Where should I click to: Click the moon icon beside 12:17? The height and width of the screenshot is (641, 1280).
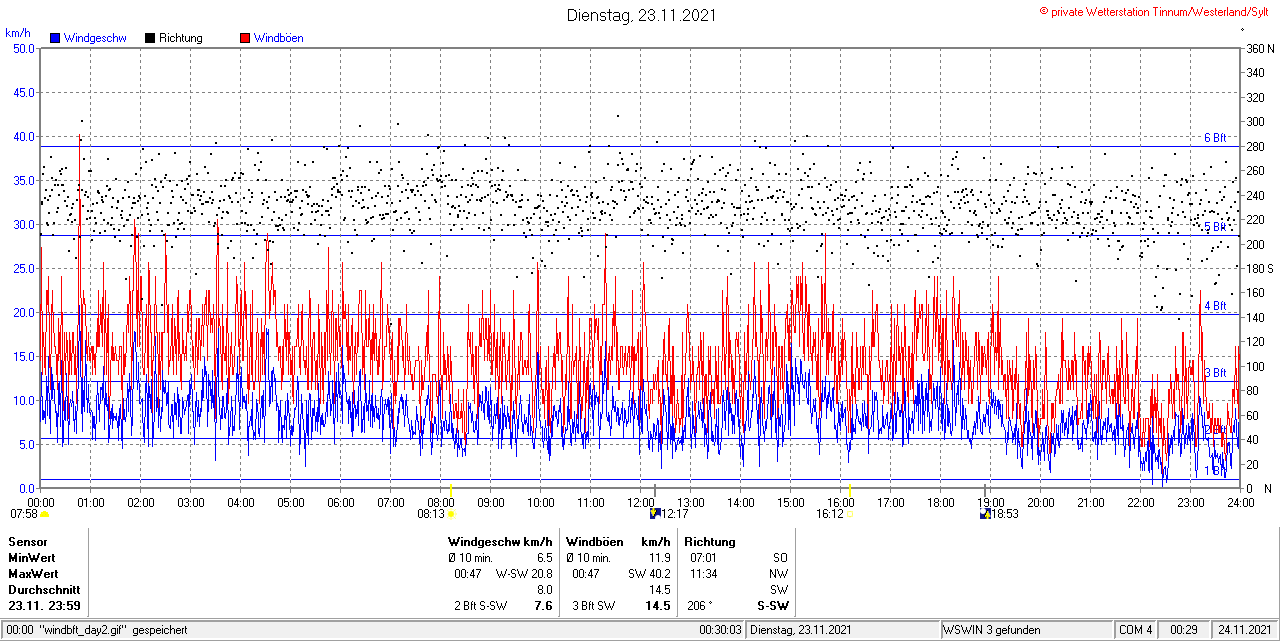point(655,513)
